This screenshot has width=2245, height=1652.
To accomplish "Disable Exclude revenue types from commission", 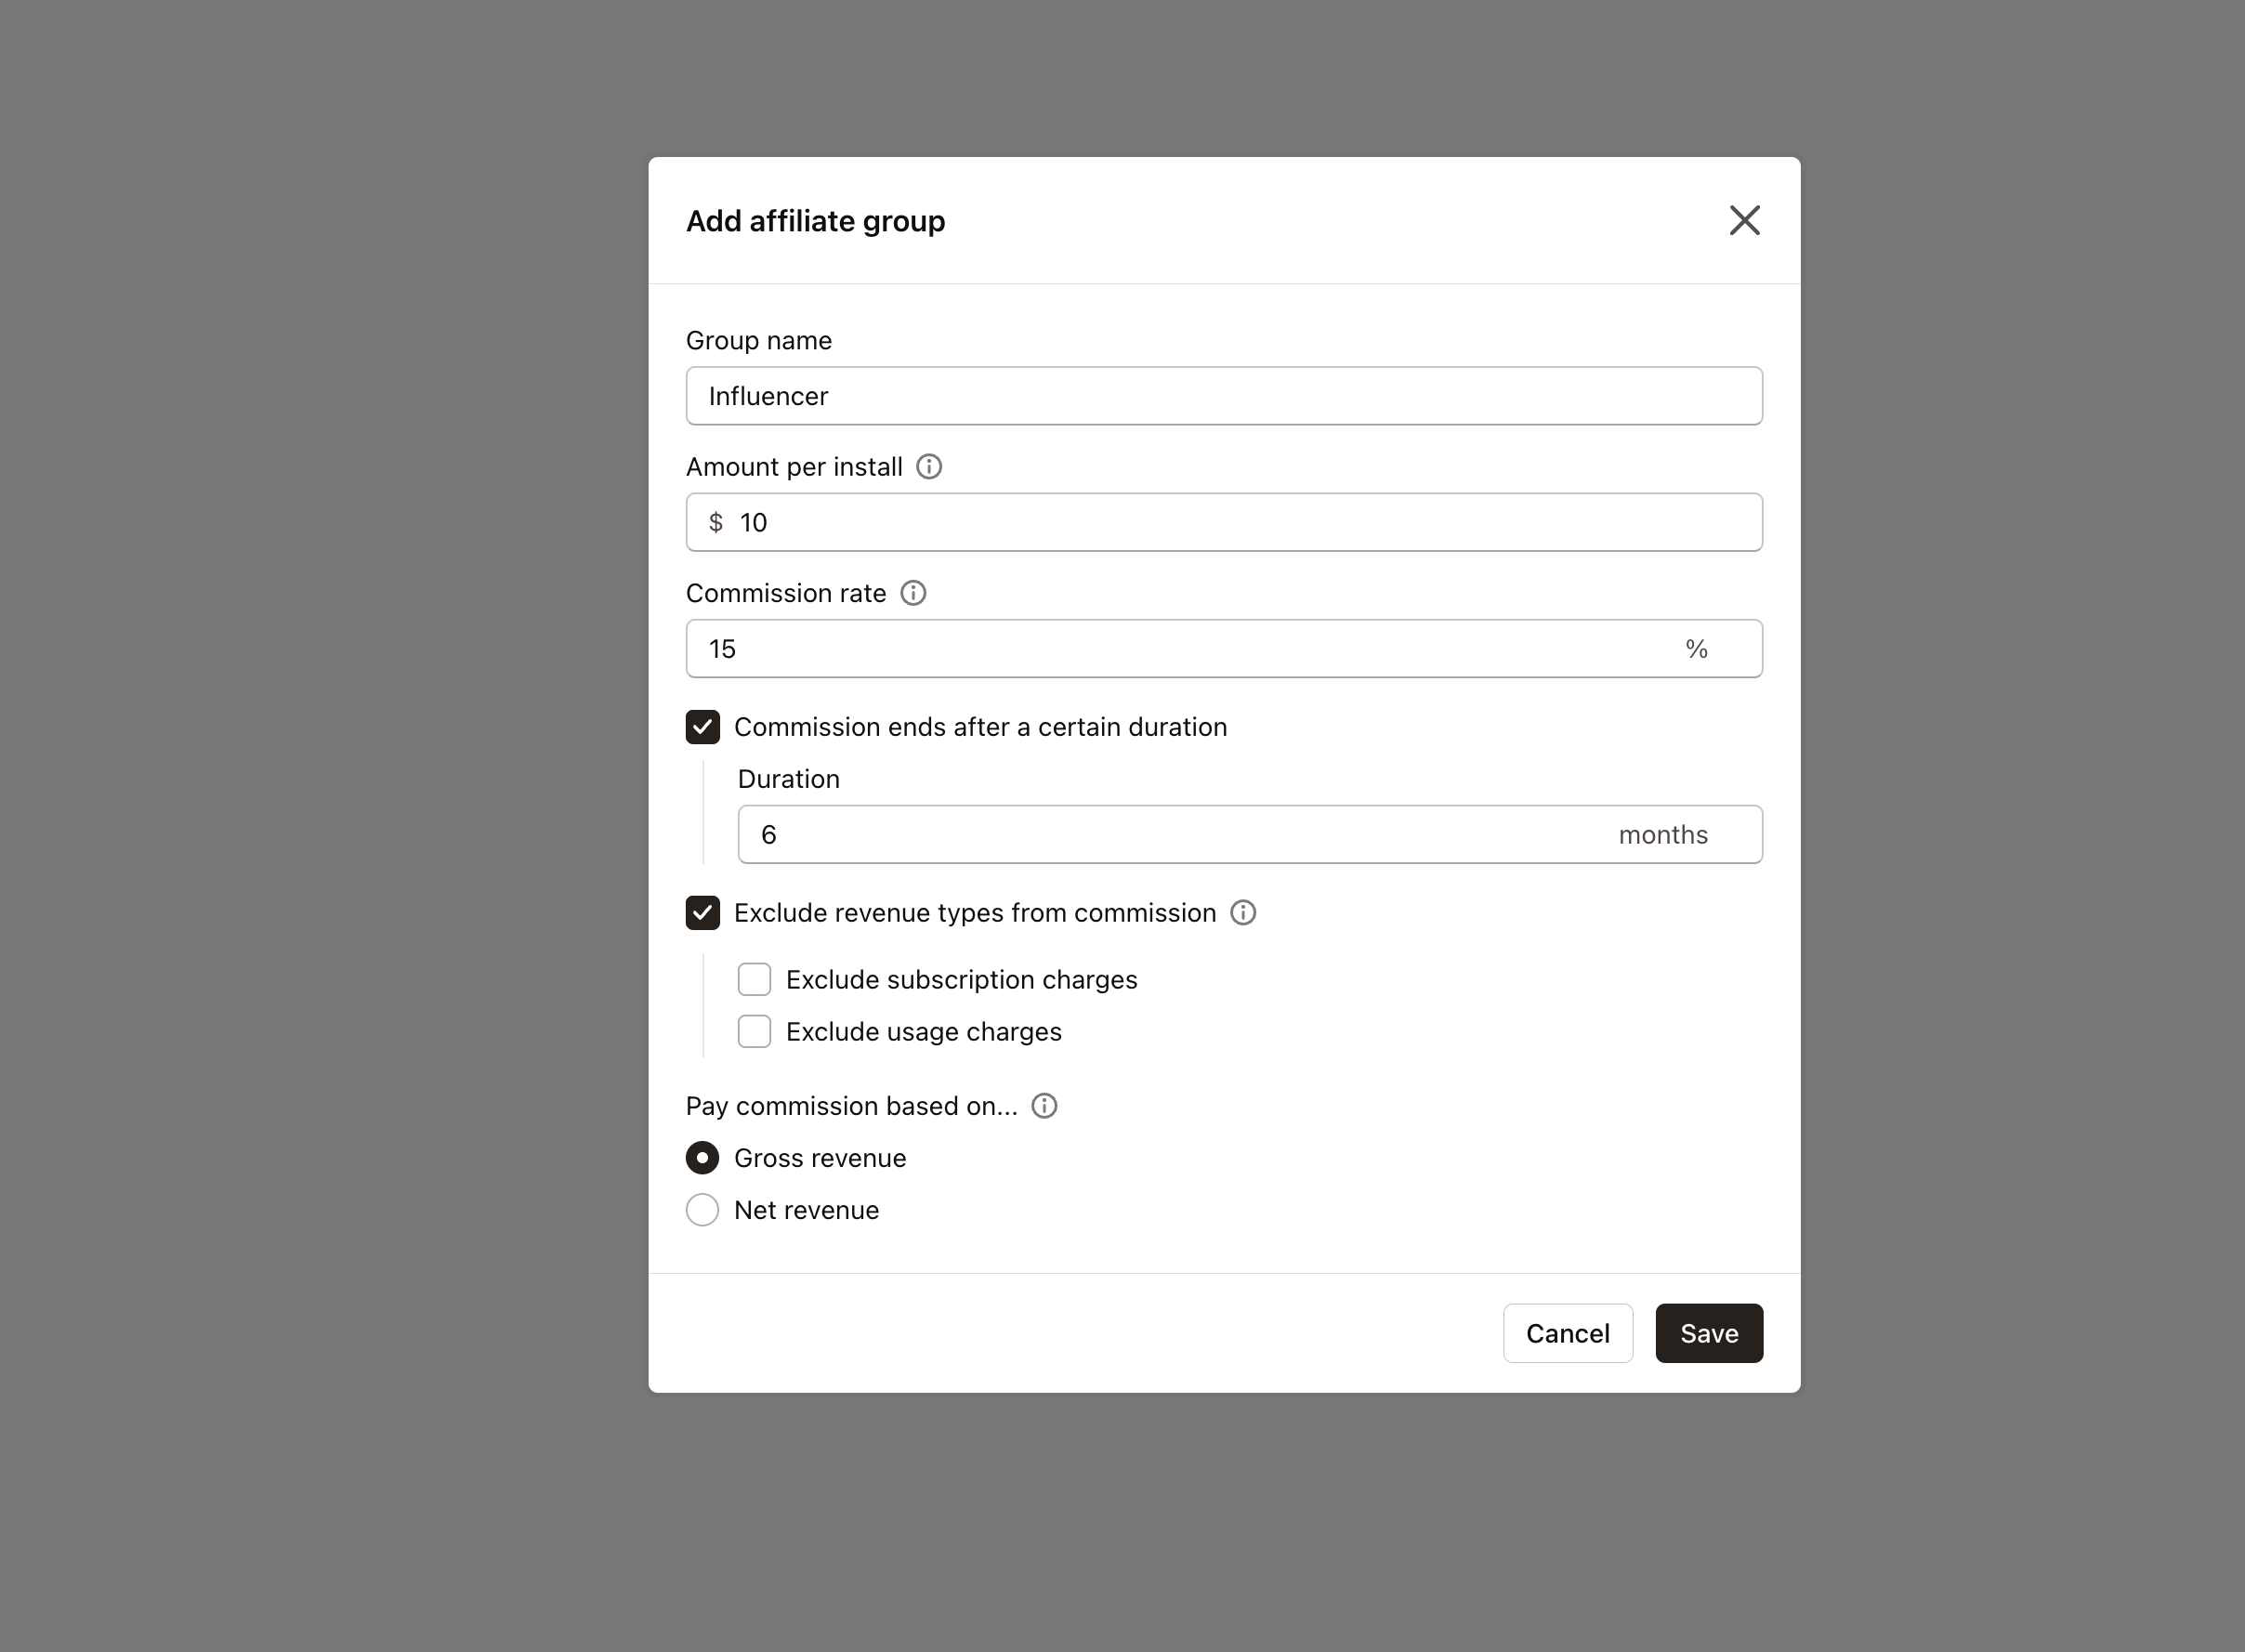I will click(x=703, y=912).
